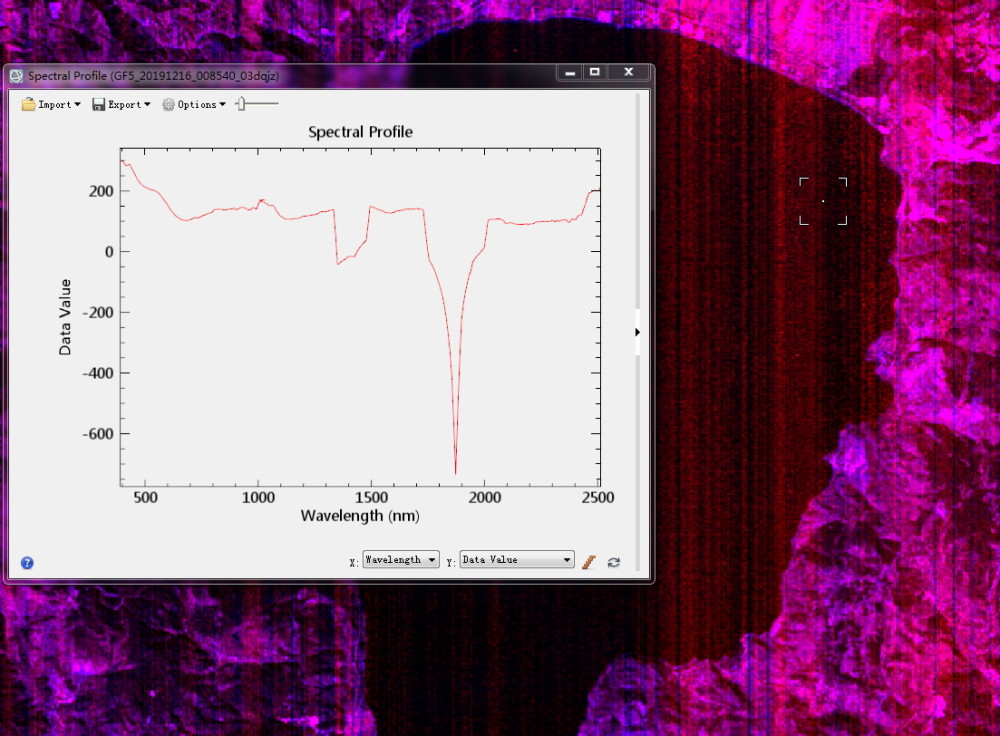Click the folder icon beside Import

[29, 104]
